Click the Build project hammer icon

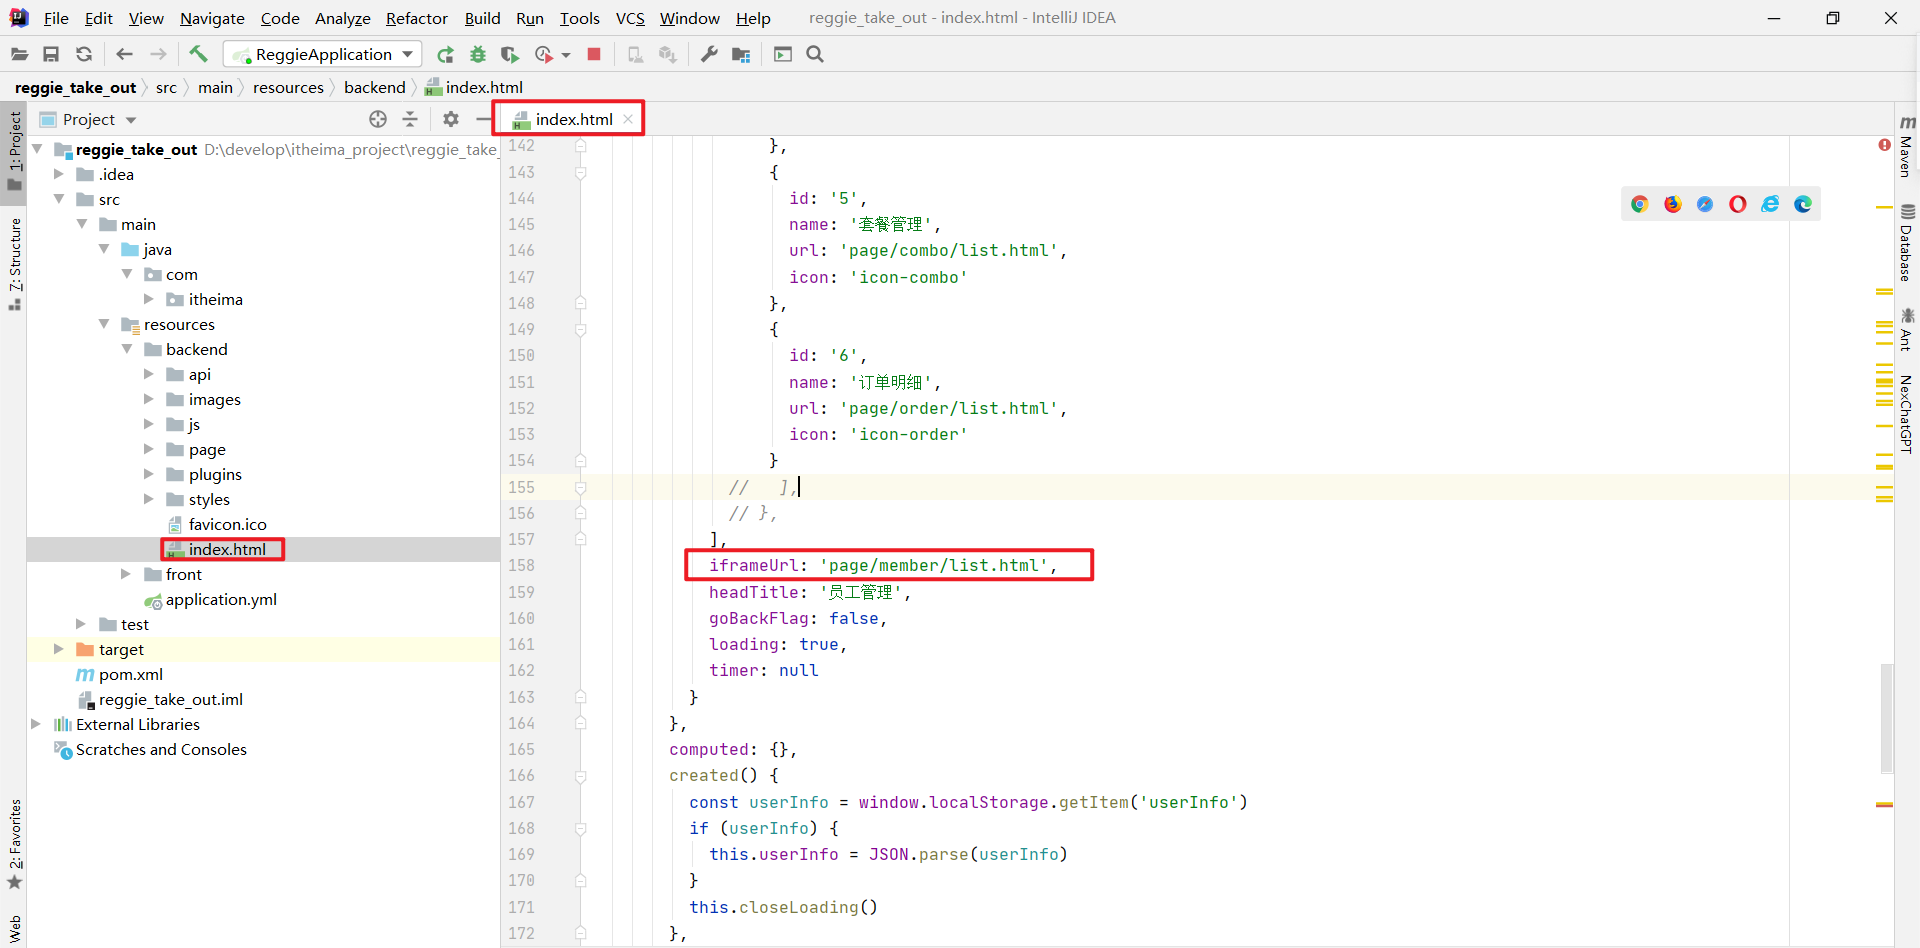tap(198, 54)
